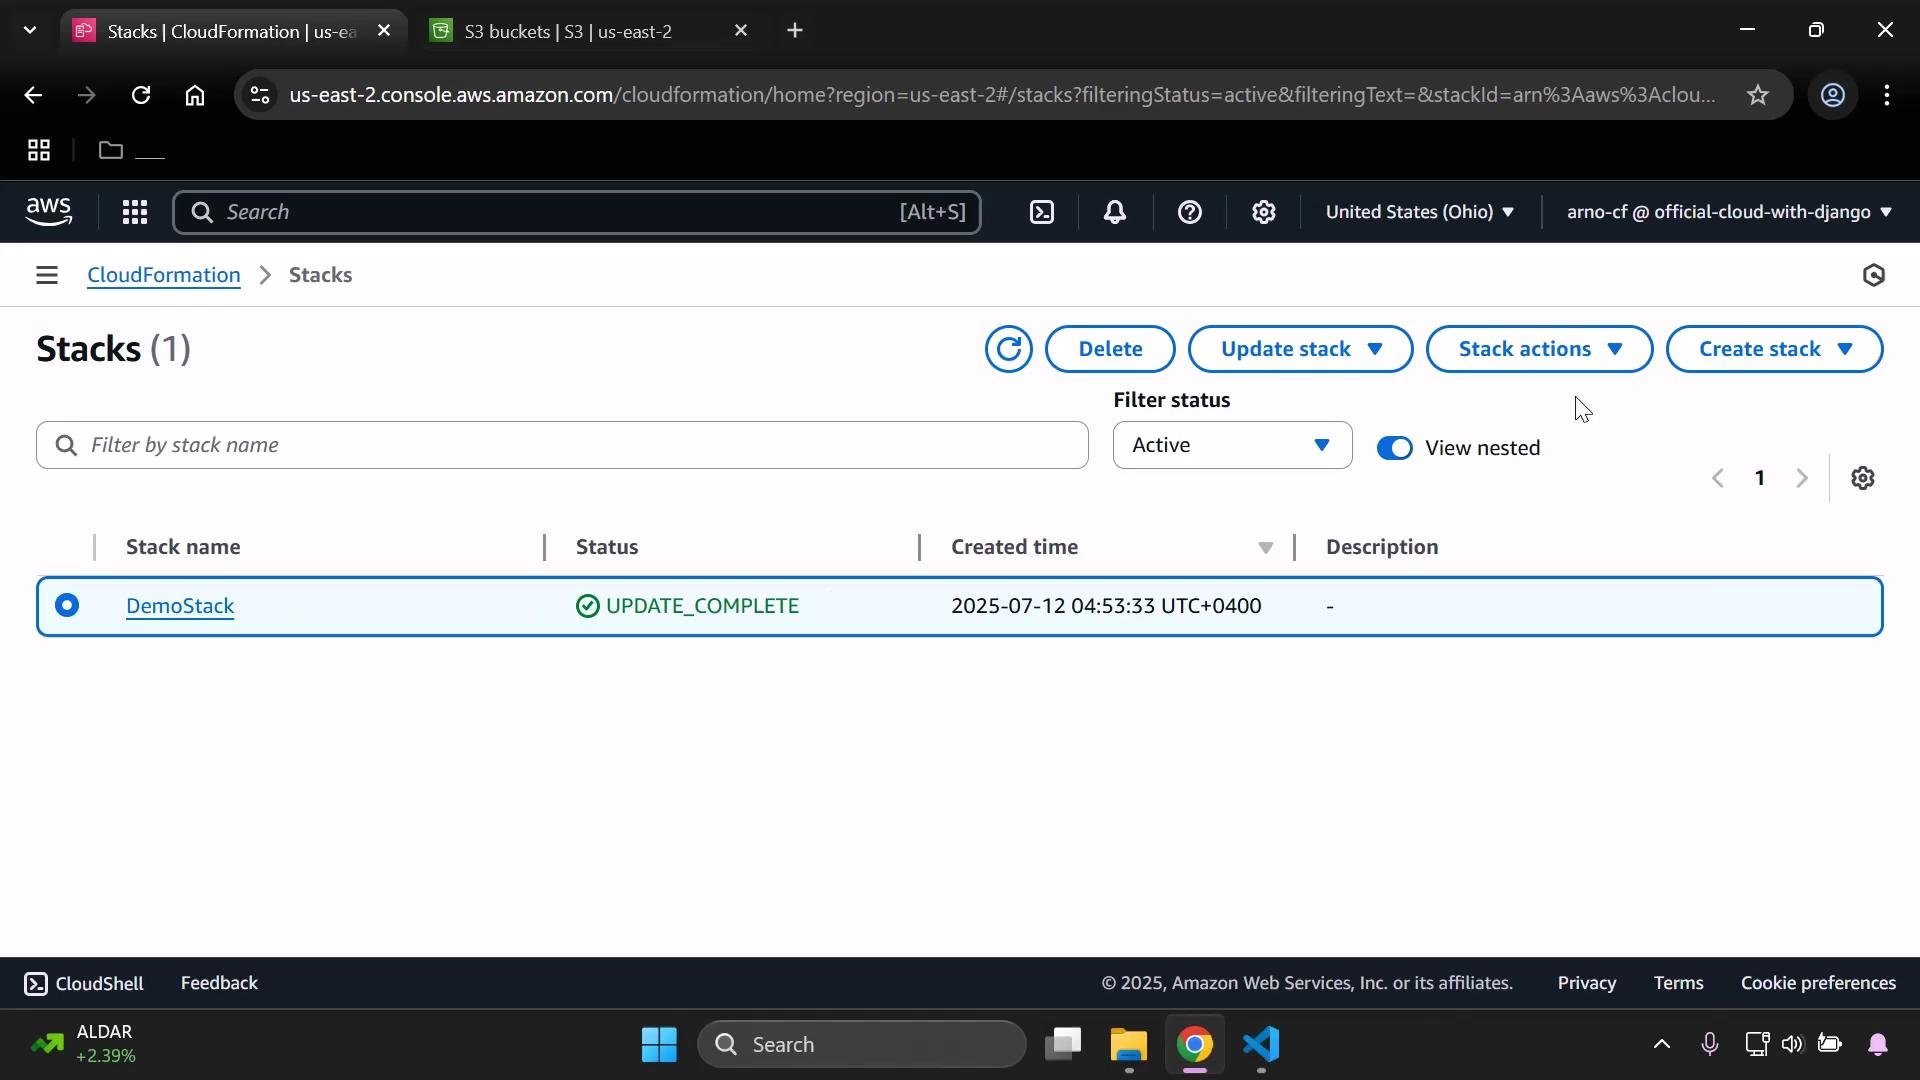Expand the Create stack dropdown

(x=1774, y=349)
